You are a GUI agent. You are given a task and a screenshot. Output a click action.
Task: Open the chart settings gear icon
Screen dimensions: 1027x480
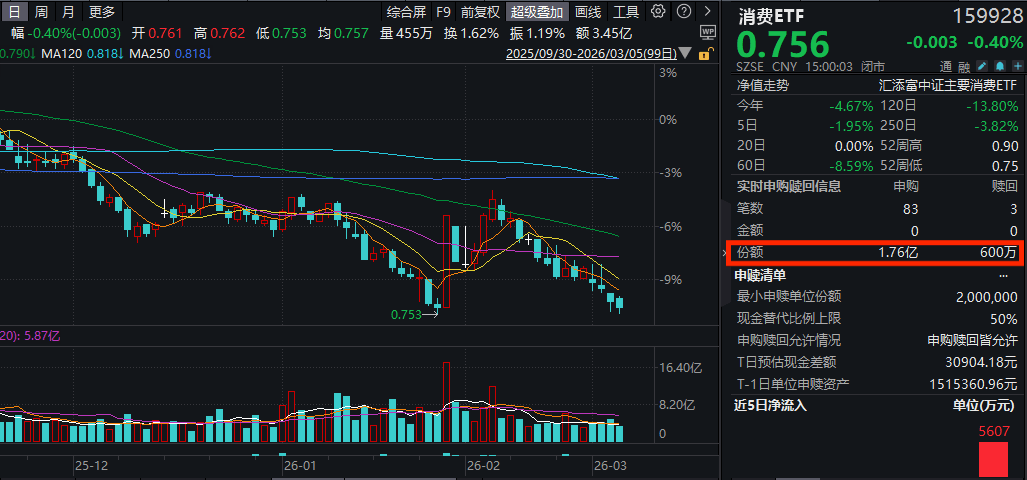coord(657,12)
